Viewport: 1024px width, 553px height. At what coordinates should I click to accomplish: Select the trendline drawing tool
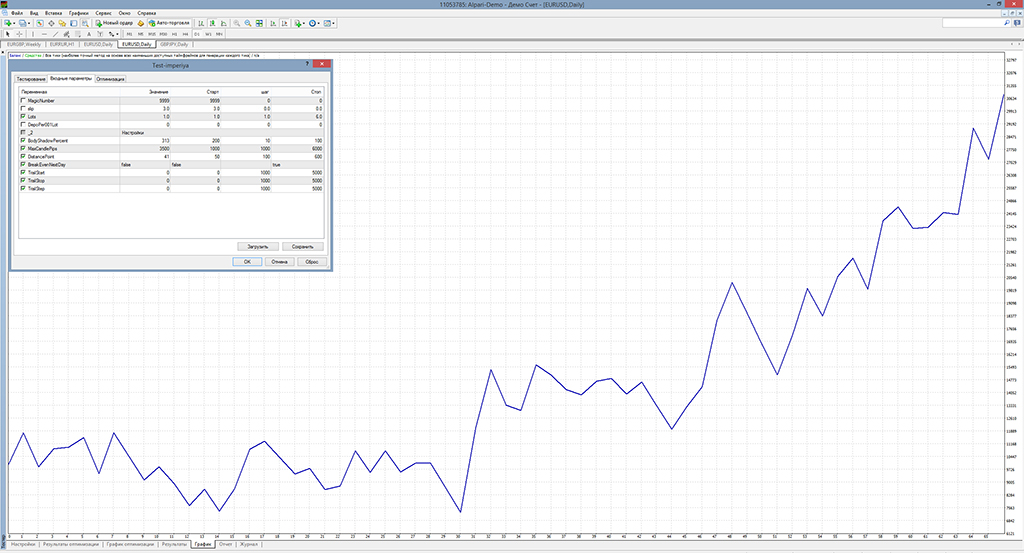(x=56, y=34)
